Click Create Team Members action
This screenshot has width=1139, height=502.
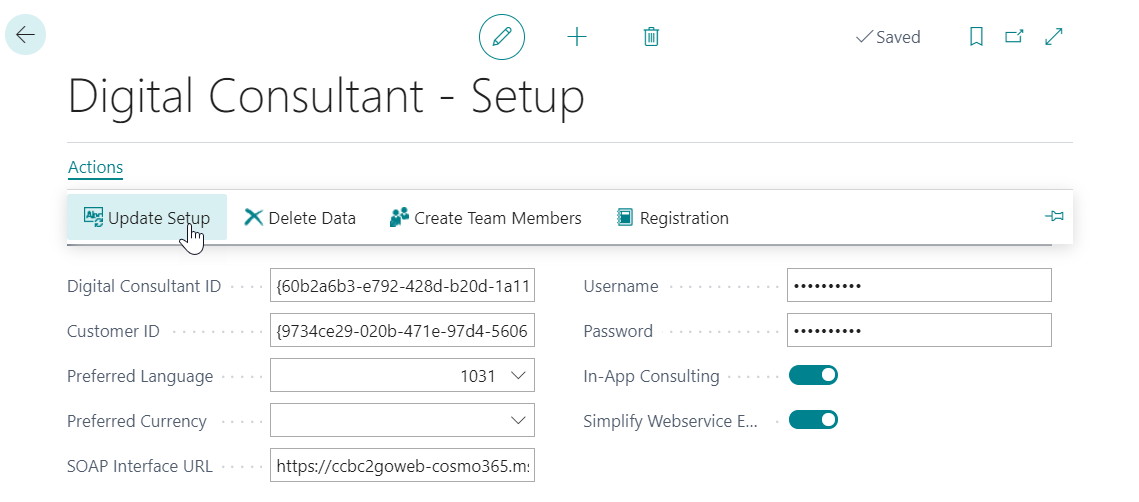tap(486, 218)
